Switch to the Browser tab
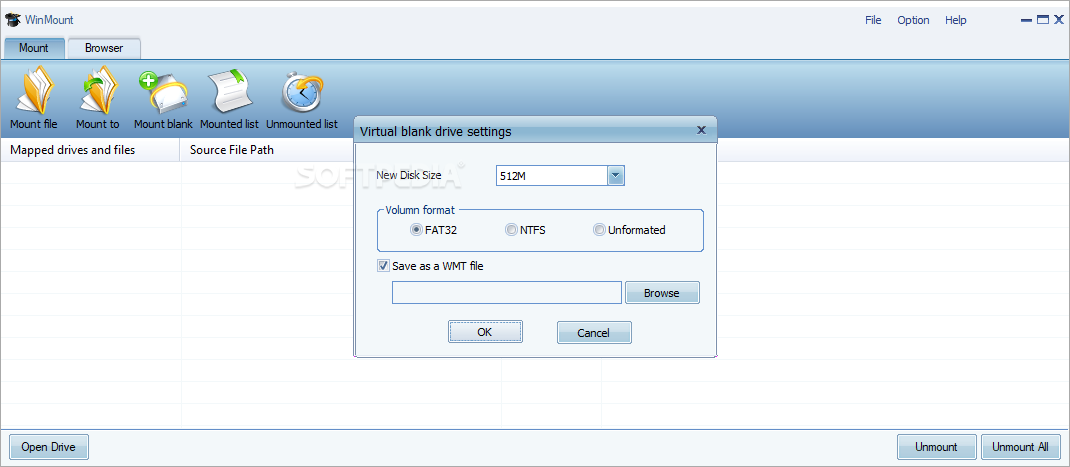Screen dimensions: 1070x467 (x=104, y=48)
